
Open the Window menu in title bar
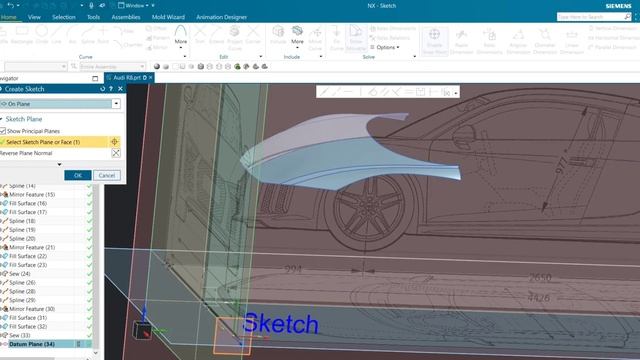click(134, 5)
